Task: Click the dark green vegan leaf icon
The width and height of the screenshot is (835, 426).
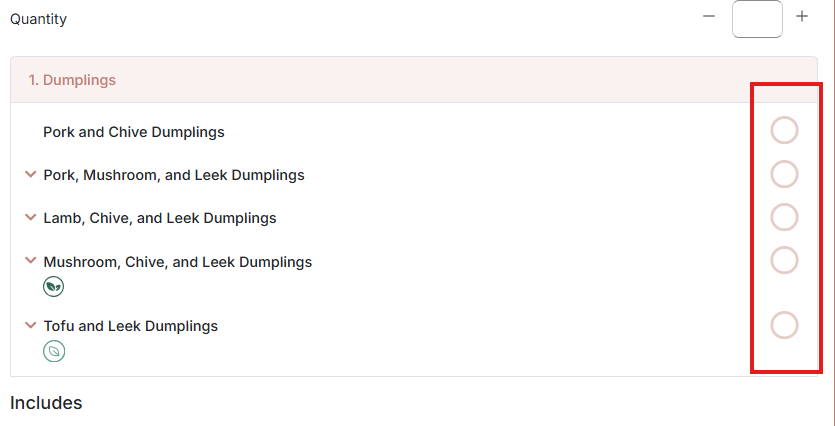Action: (x=53, y=287)
